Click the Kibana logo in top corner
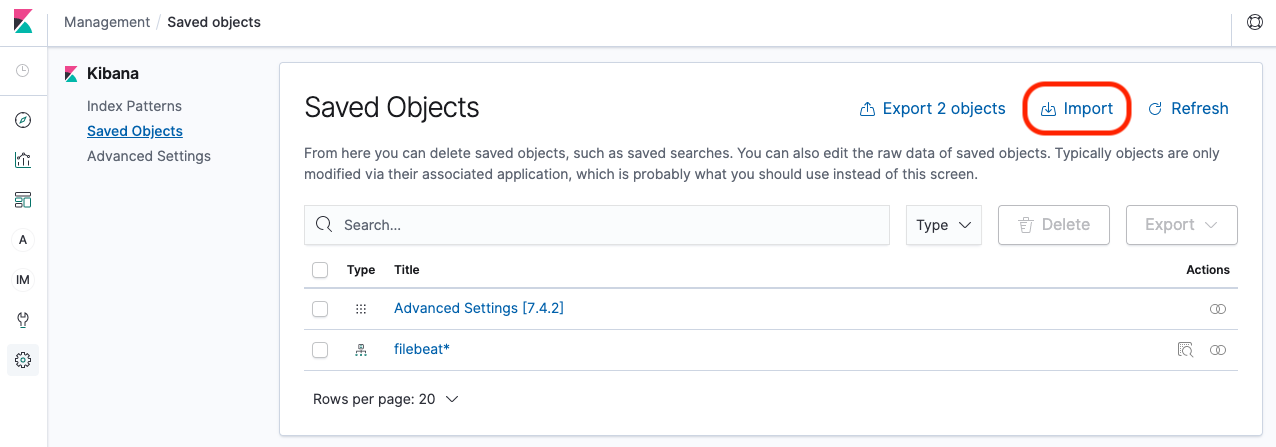The image size is (1276, 447). (x=23, y=22)
